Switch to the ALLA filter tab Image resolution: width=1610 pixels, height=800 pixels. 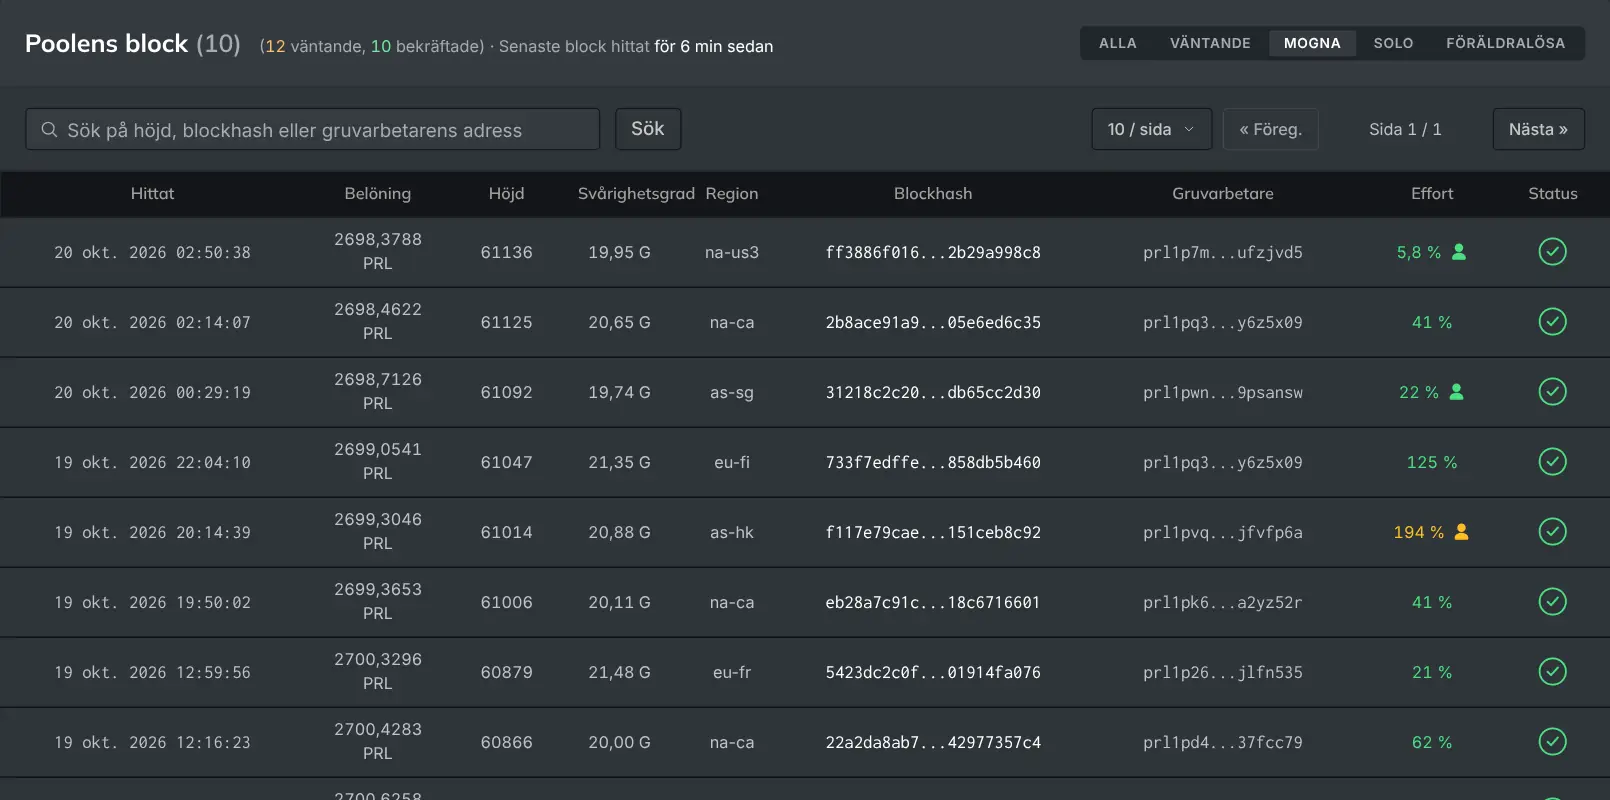coord(1118,43)
